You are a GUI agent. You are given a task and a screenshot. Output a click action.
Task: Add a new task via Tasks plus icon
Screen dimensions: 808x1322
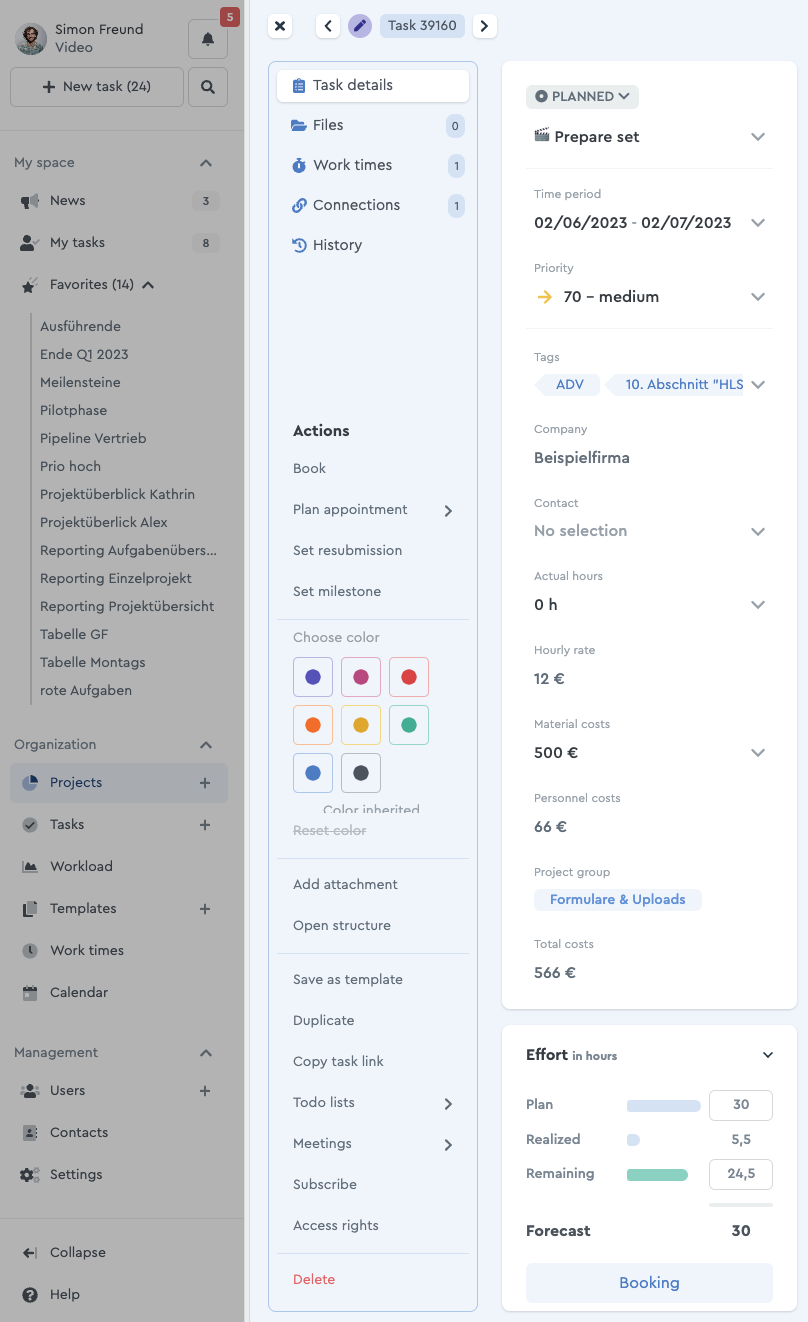(x=205, y=825)
